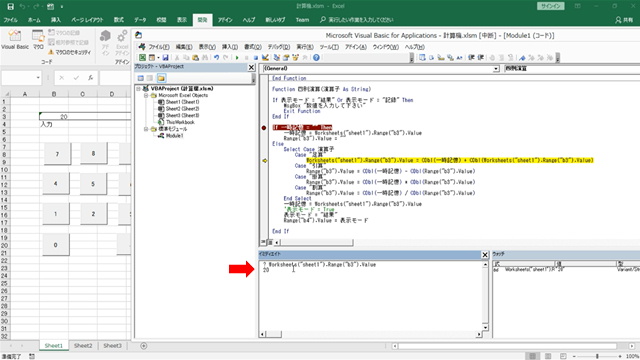Viewport: 640px width, 360px height.
Task: Click the green Run macro play icon
Action: click(237, 58)
